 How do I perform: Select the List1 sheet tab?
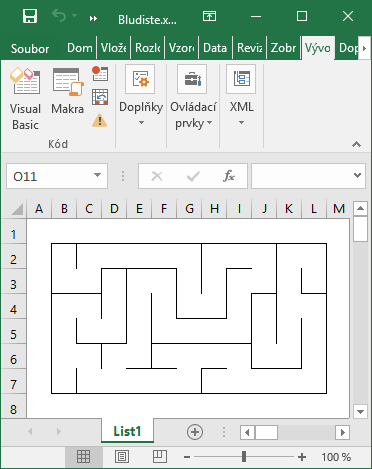(127, 431)
